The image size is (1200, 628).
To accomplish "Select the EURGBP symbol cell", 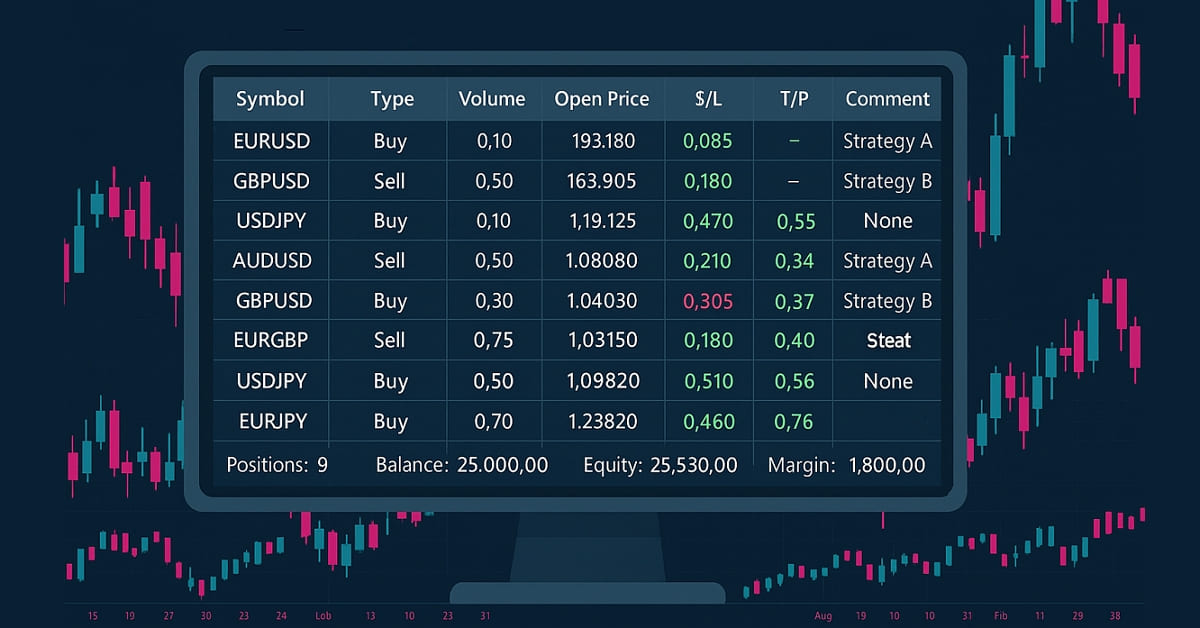I will click(272, 341).
